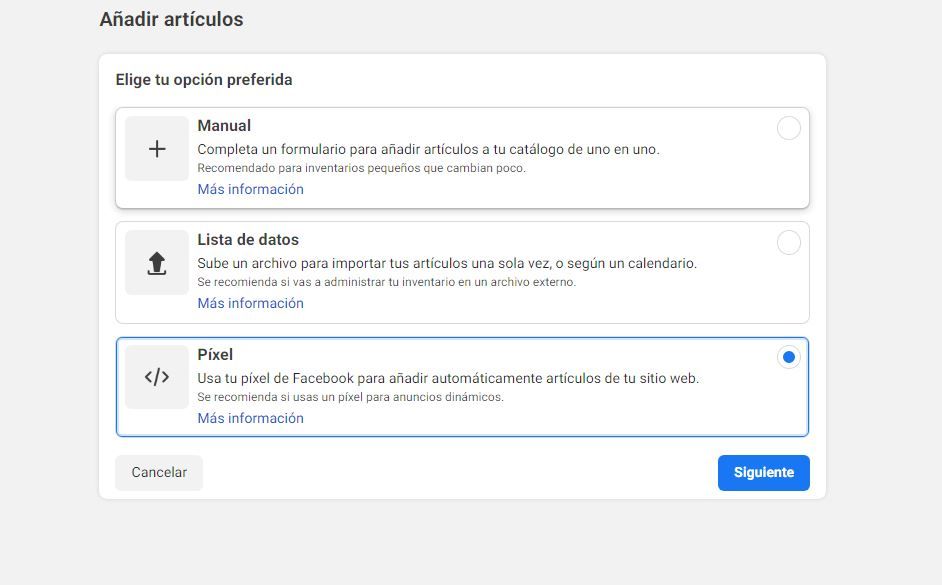This screenshot has width=942, height=585.
Task: Click the Manual option title
Action: tap(224, 126)
